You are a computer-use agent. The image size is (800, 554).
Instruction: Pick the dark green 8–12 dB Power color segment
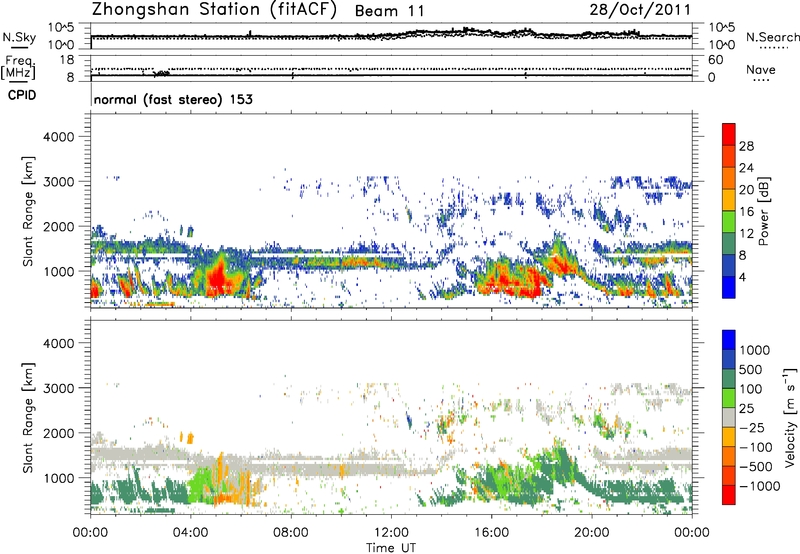pyautogui.click(x=729, y=243)
